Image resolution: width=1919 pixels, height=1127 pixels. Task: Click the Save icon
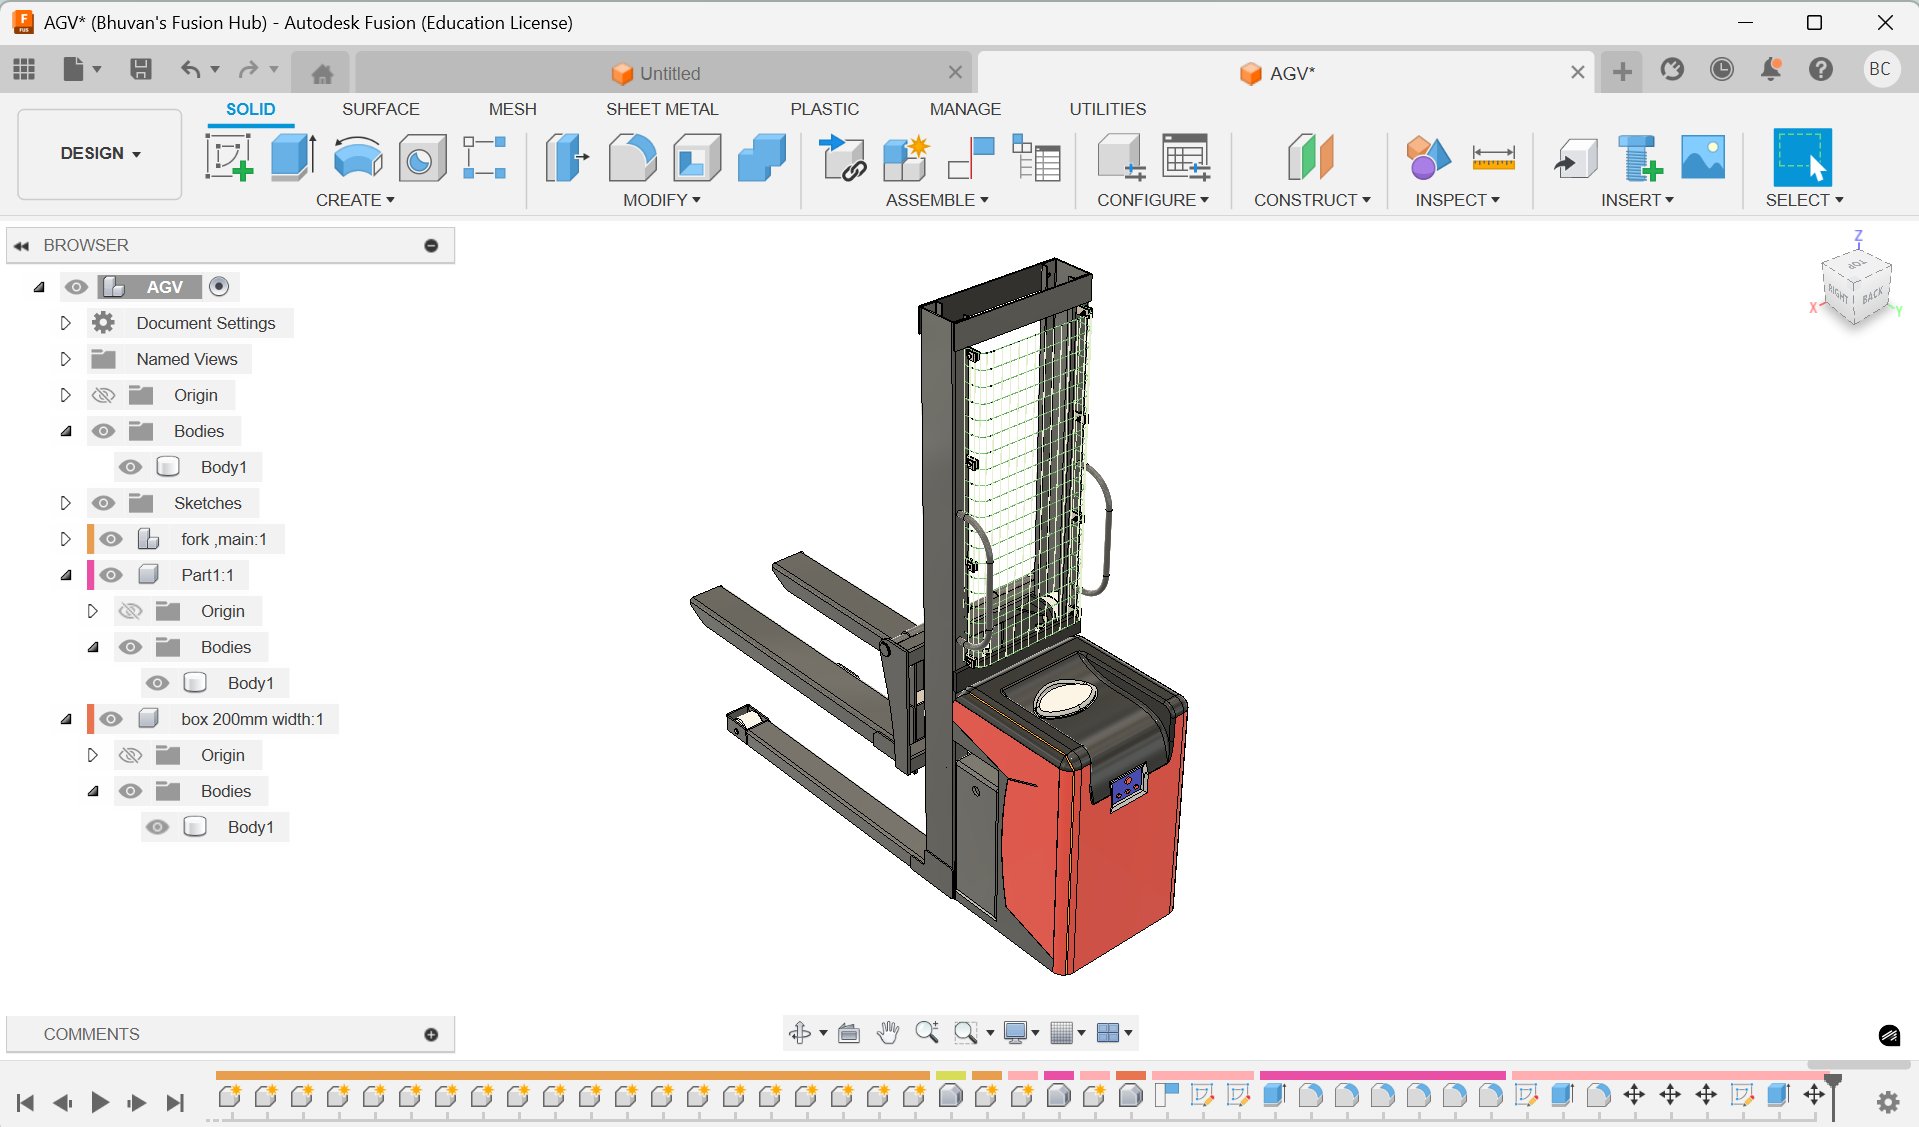tap(140, 69)
